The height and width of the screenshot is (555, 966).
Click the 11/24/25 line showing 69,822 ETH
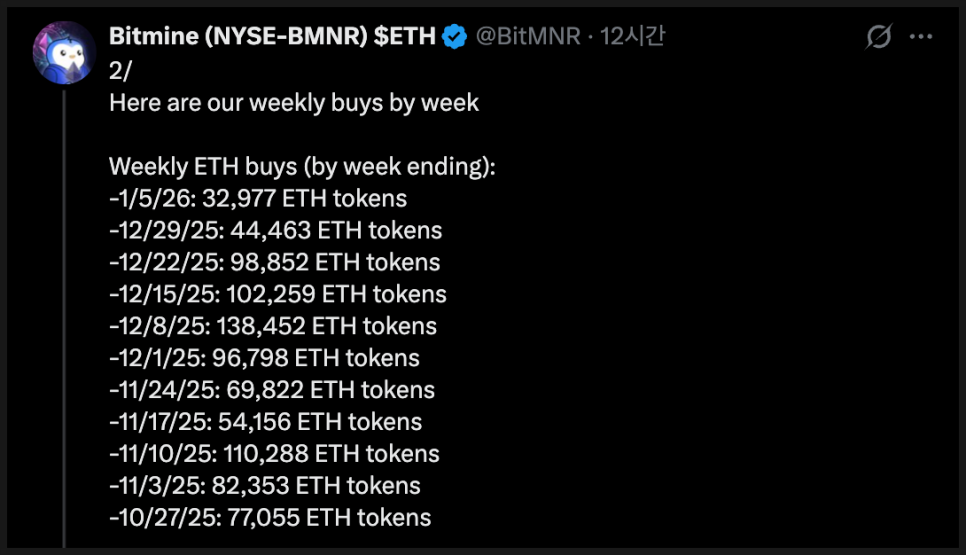(272, 390)
